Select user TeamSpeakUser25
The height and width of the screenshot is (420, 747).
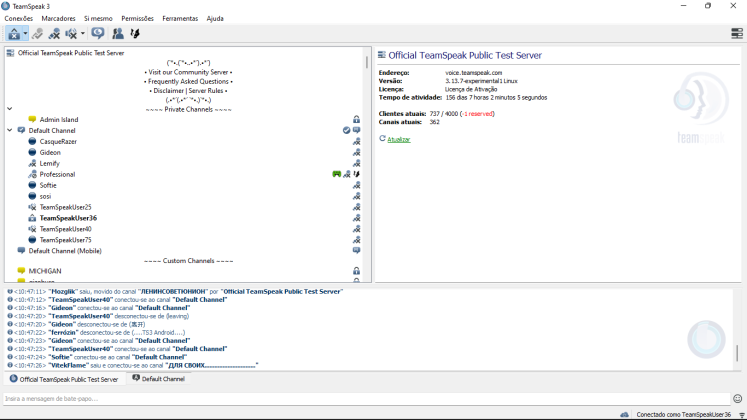pyautogui.click(x=65, y=207)
